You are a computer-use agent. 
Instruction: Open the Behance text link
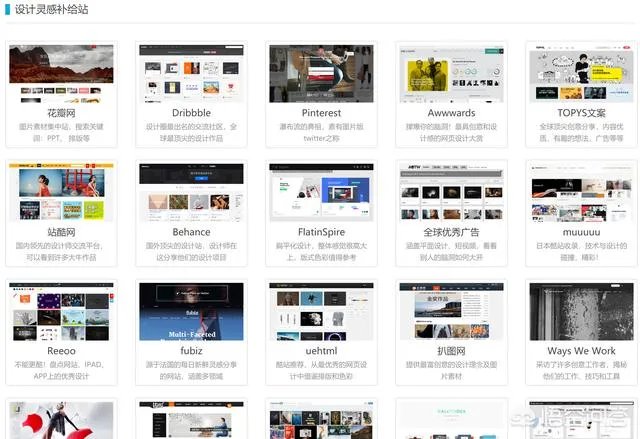point(191,232)
